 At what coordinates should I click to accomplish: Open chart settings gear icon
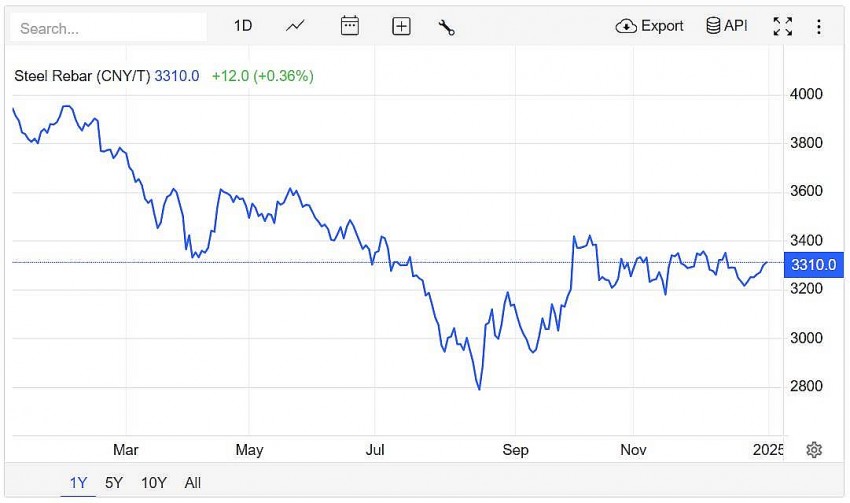814,450
